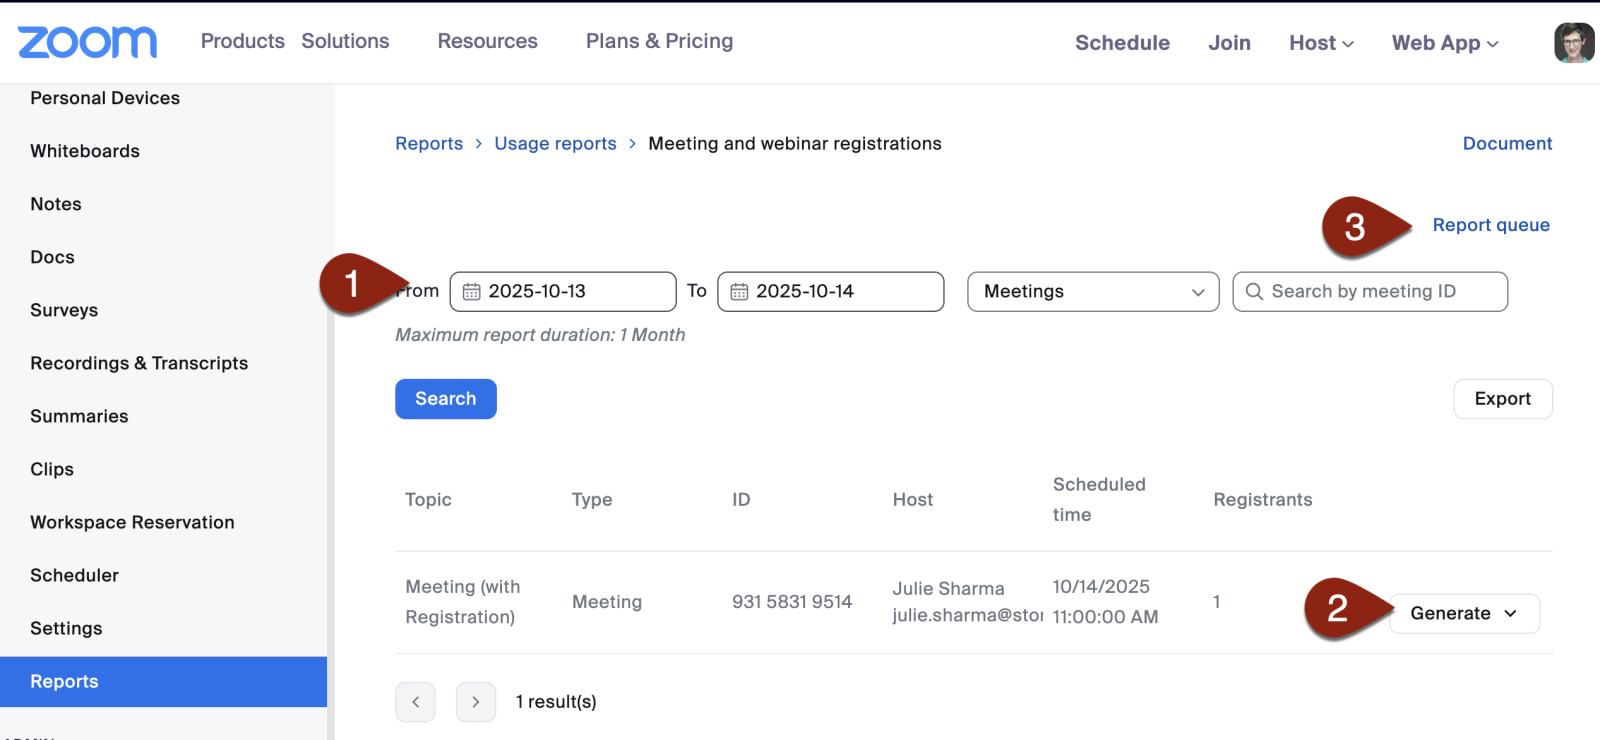This screenshot has height=740, width=1600.
Task: Expand the Meetings type dropdown
Action: [x=1093, y=292]
